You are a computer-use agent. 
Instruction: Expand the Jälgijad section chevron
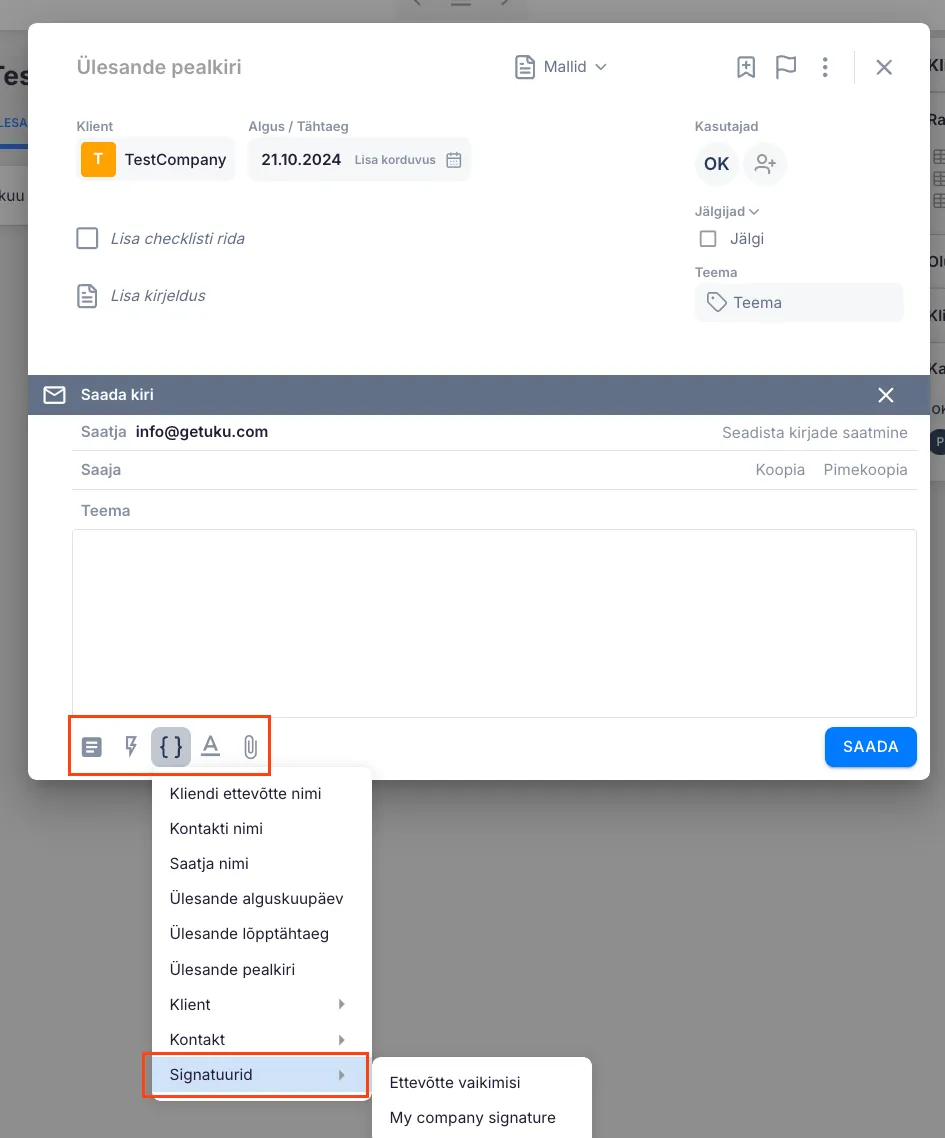[754, 211]
